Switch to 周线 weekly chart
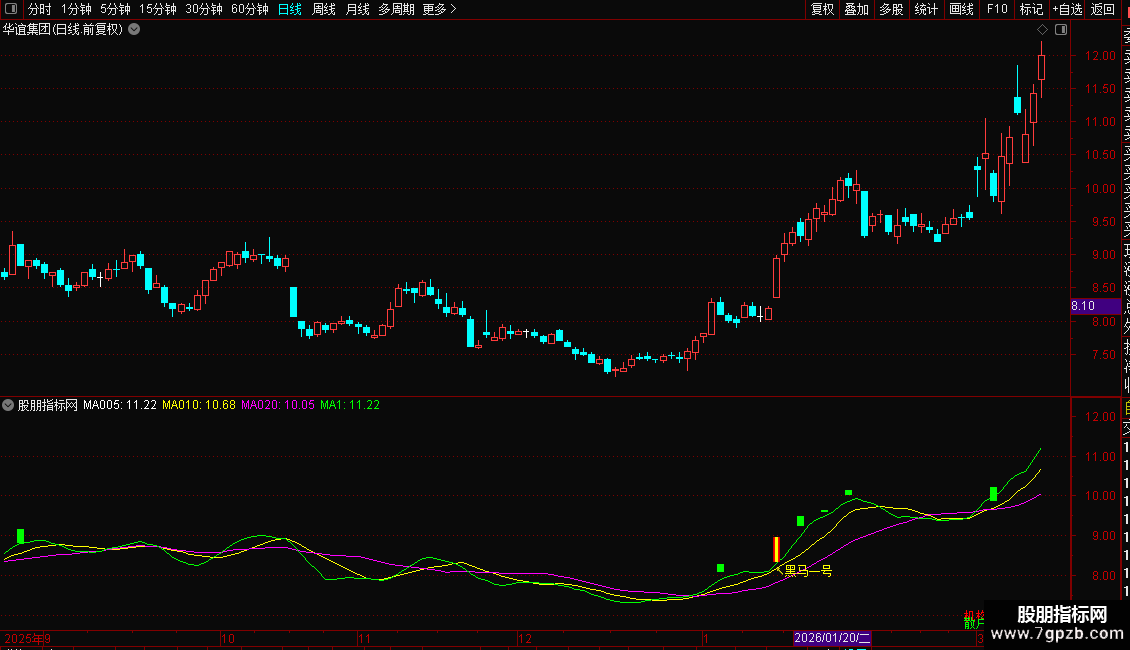The width and height of the screenshot is (1130, 650). click(324, 9)
